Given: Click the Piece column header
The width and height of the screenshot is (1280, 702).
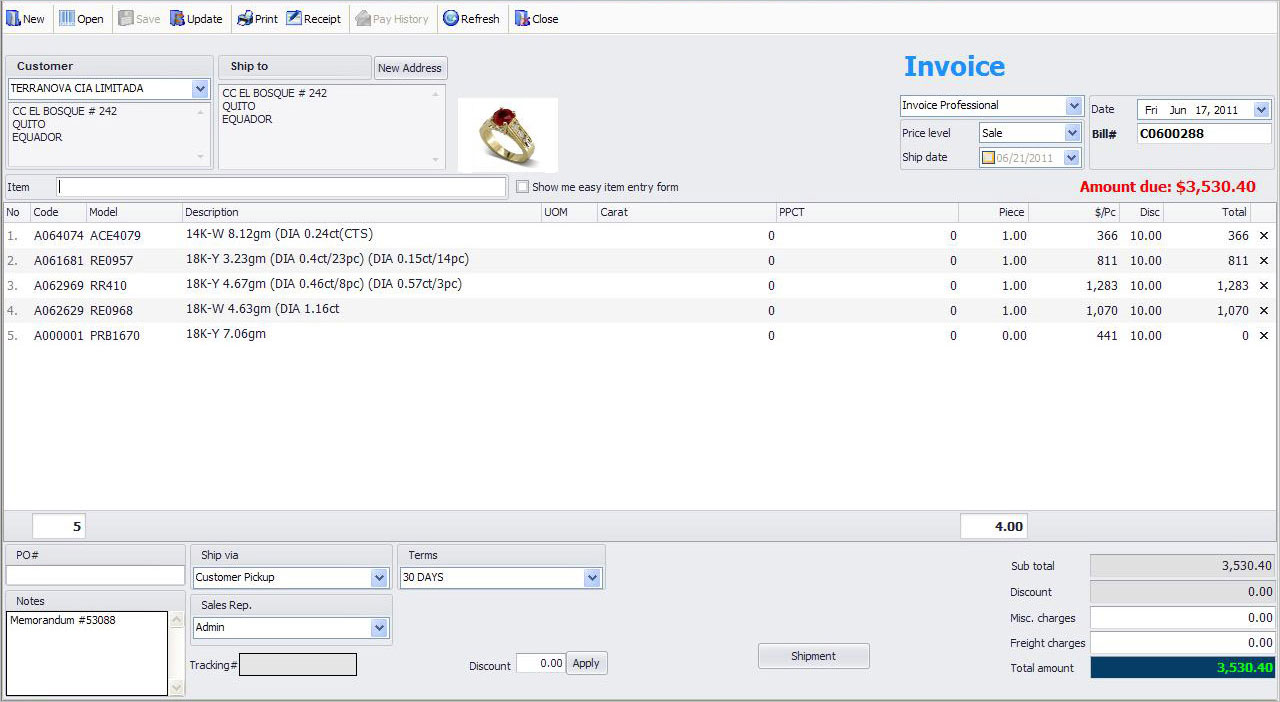Looking at the screenshot, I should tap(994, 212).
